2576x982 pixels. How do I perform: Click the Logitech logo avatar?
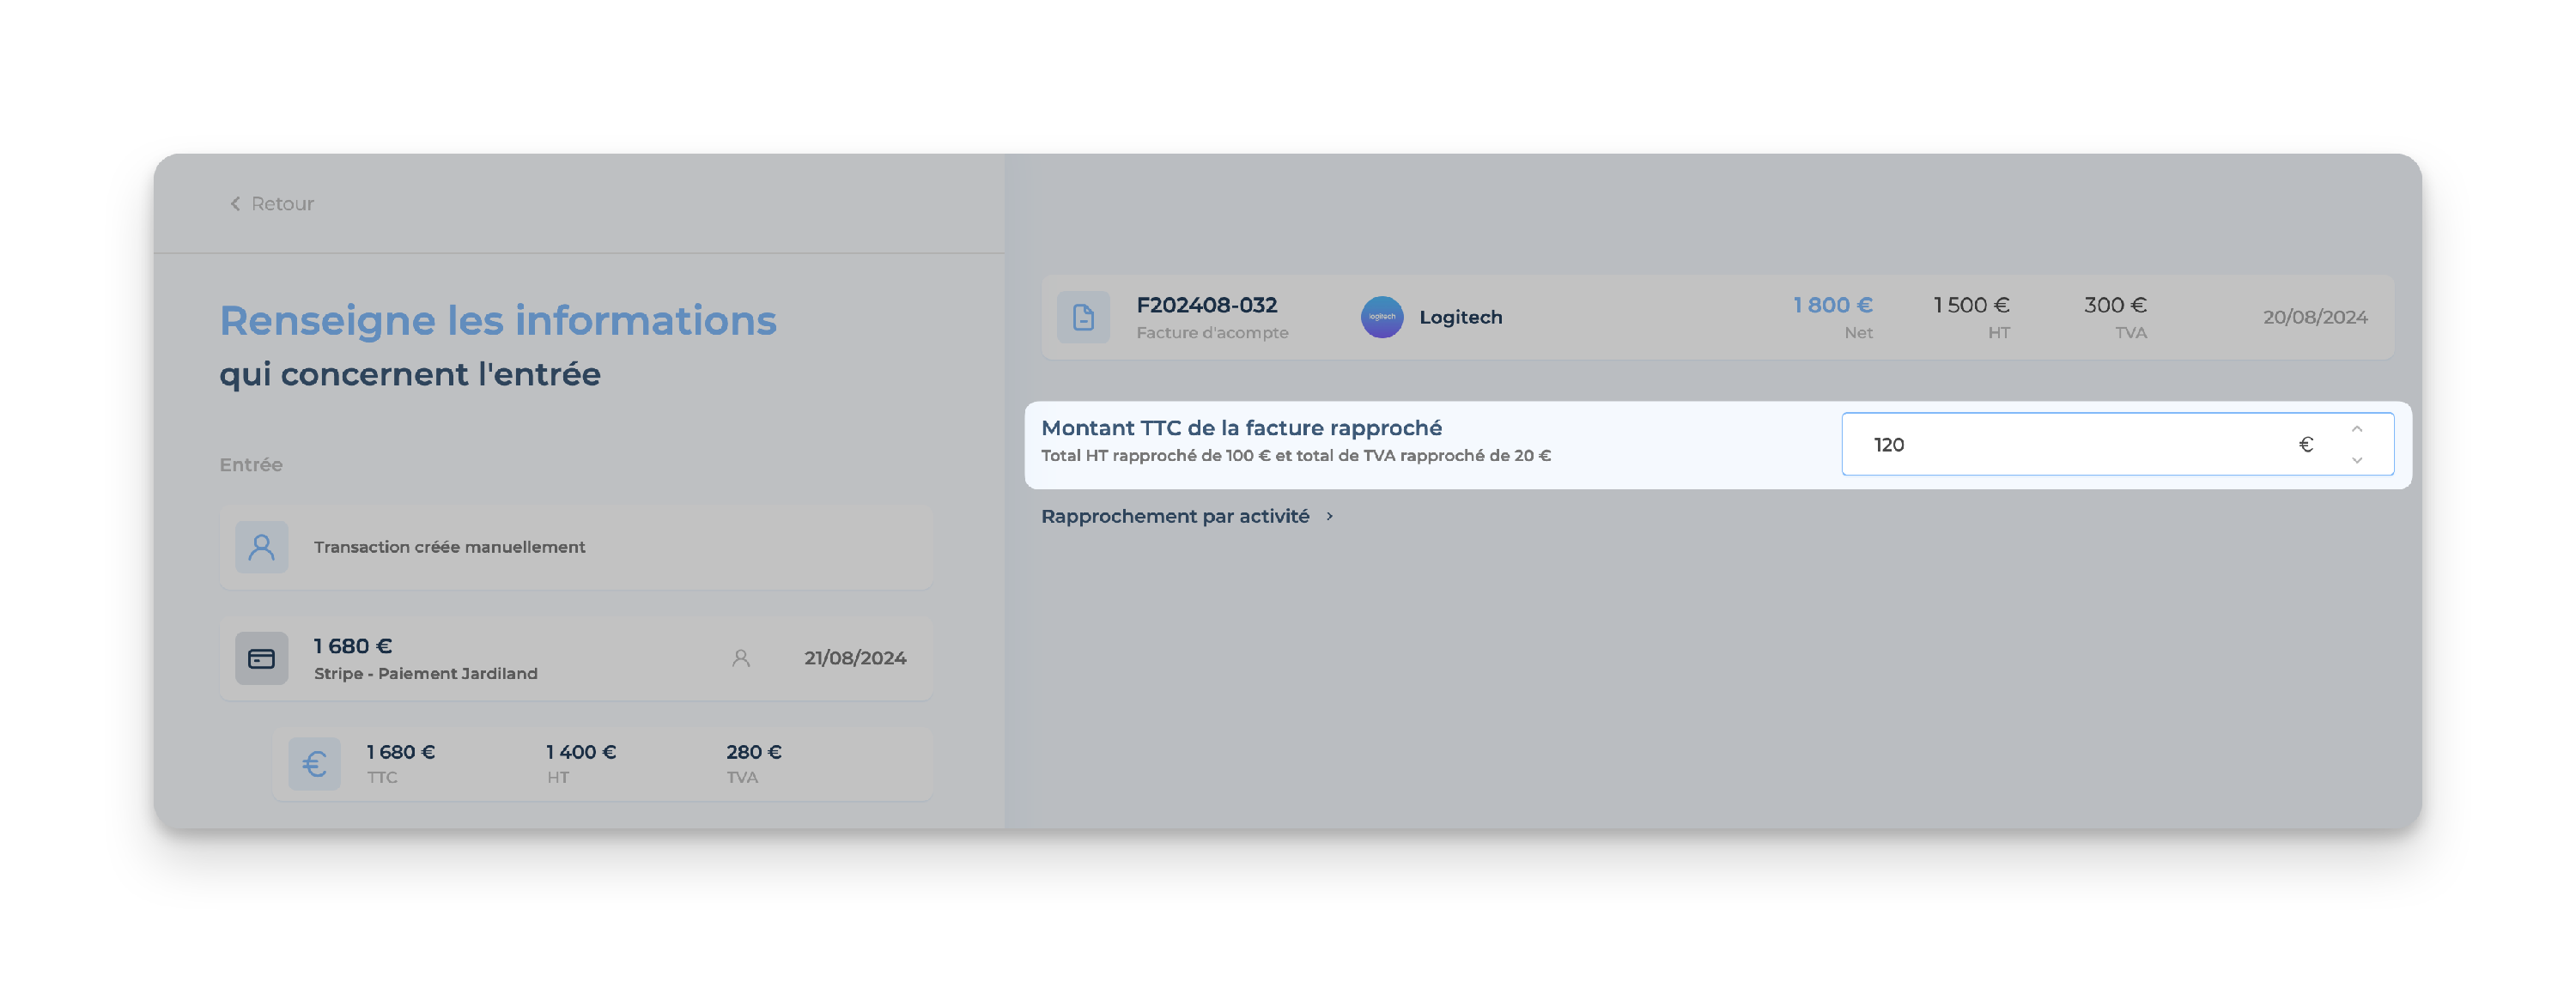tap(1382, 317)
